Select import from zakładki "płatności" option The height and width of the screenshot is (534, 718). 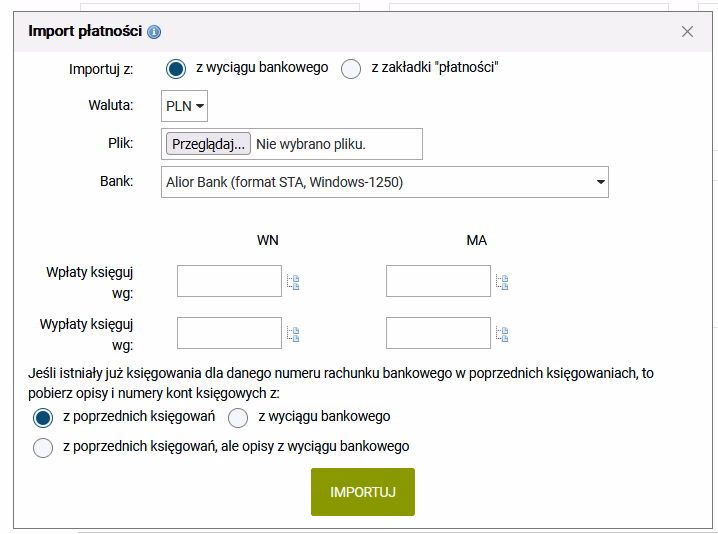(x=351, y=69)
